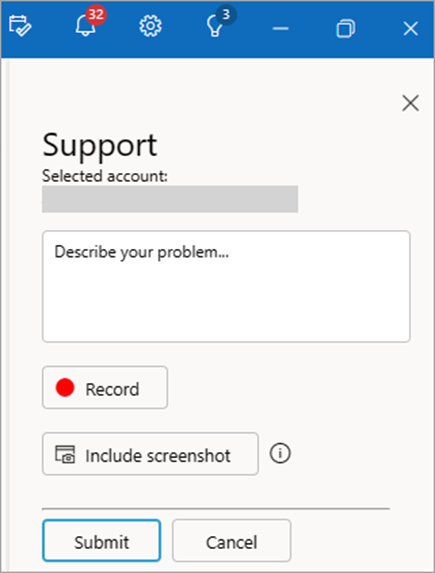Click the red 32 notification badge
Viewport: 435px width, 573px height.
pos(96,15)
